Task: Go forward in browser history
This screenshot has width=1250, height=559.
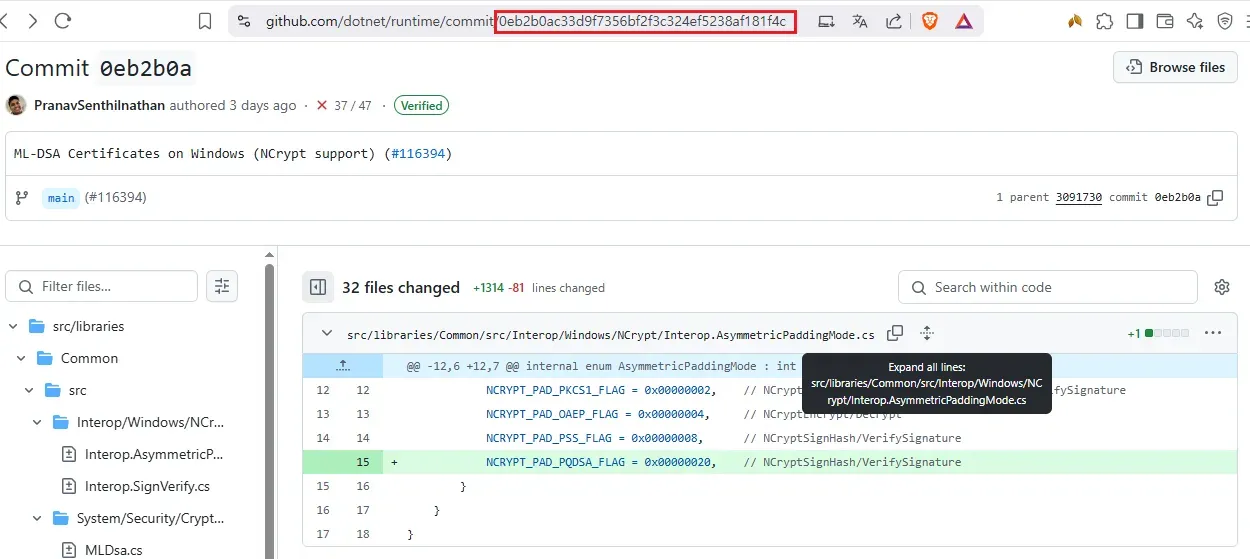Action: tap(33, 21)
